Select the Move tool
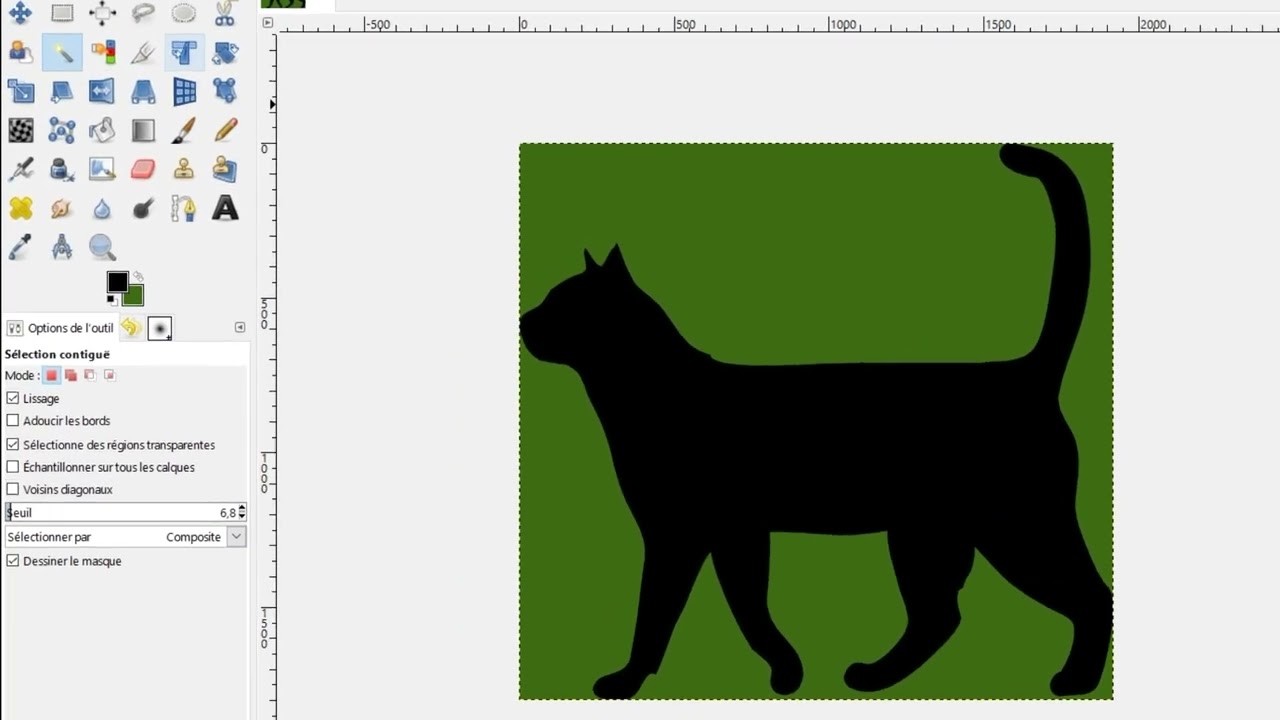 (x=21, y=13)
